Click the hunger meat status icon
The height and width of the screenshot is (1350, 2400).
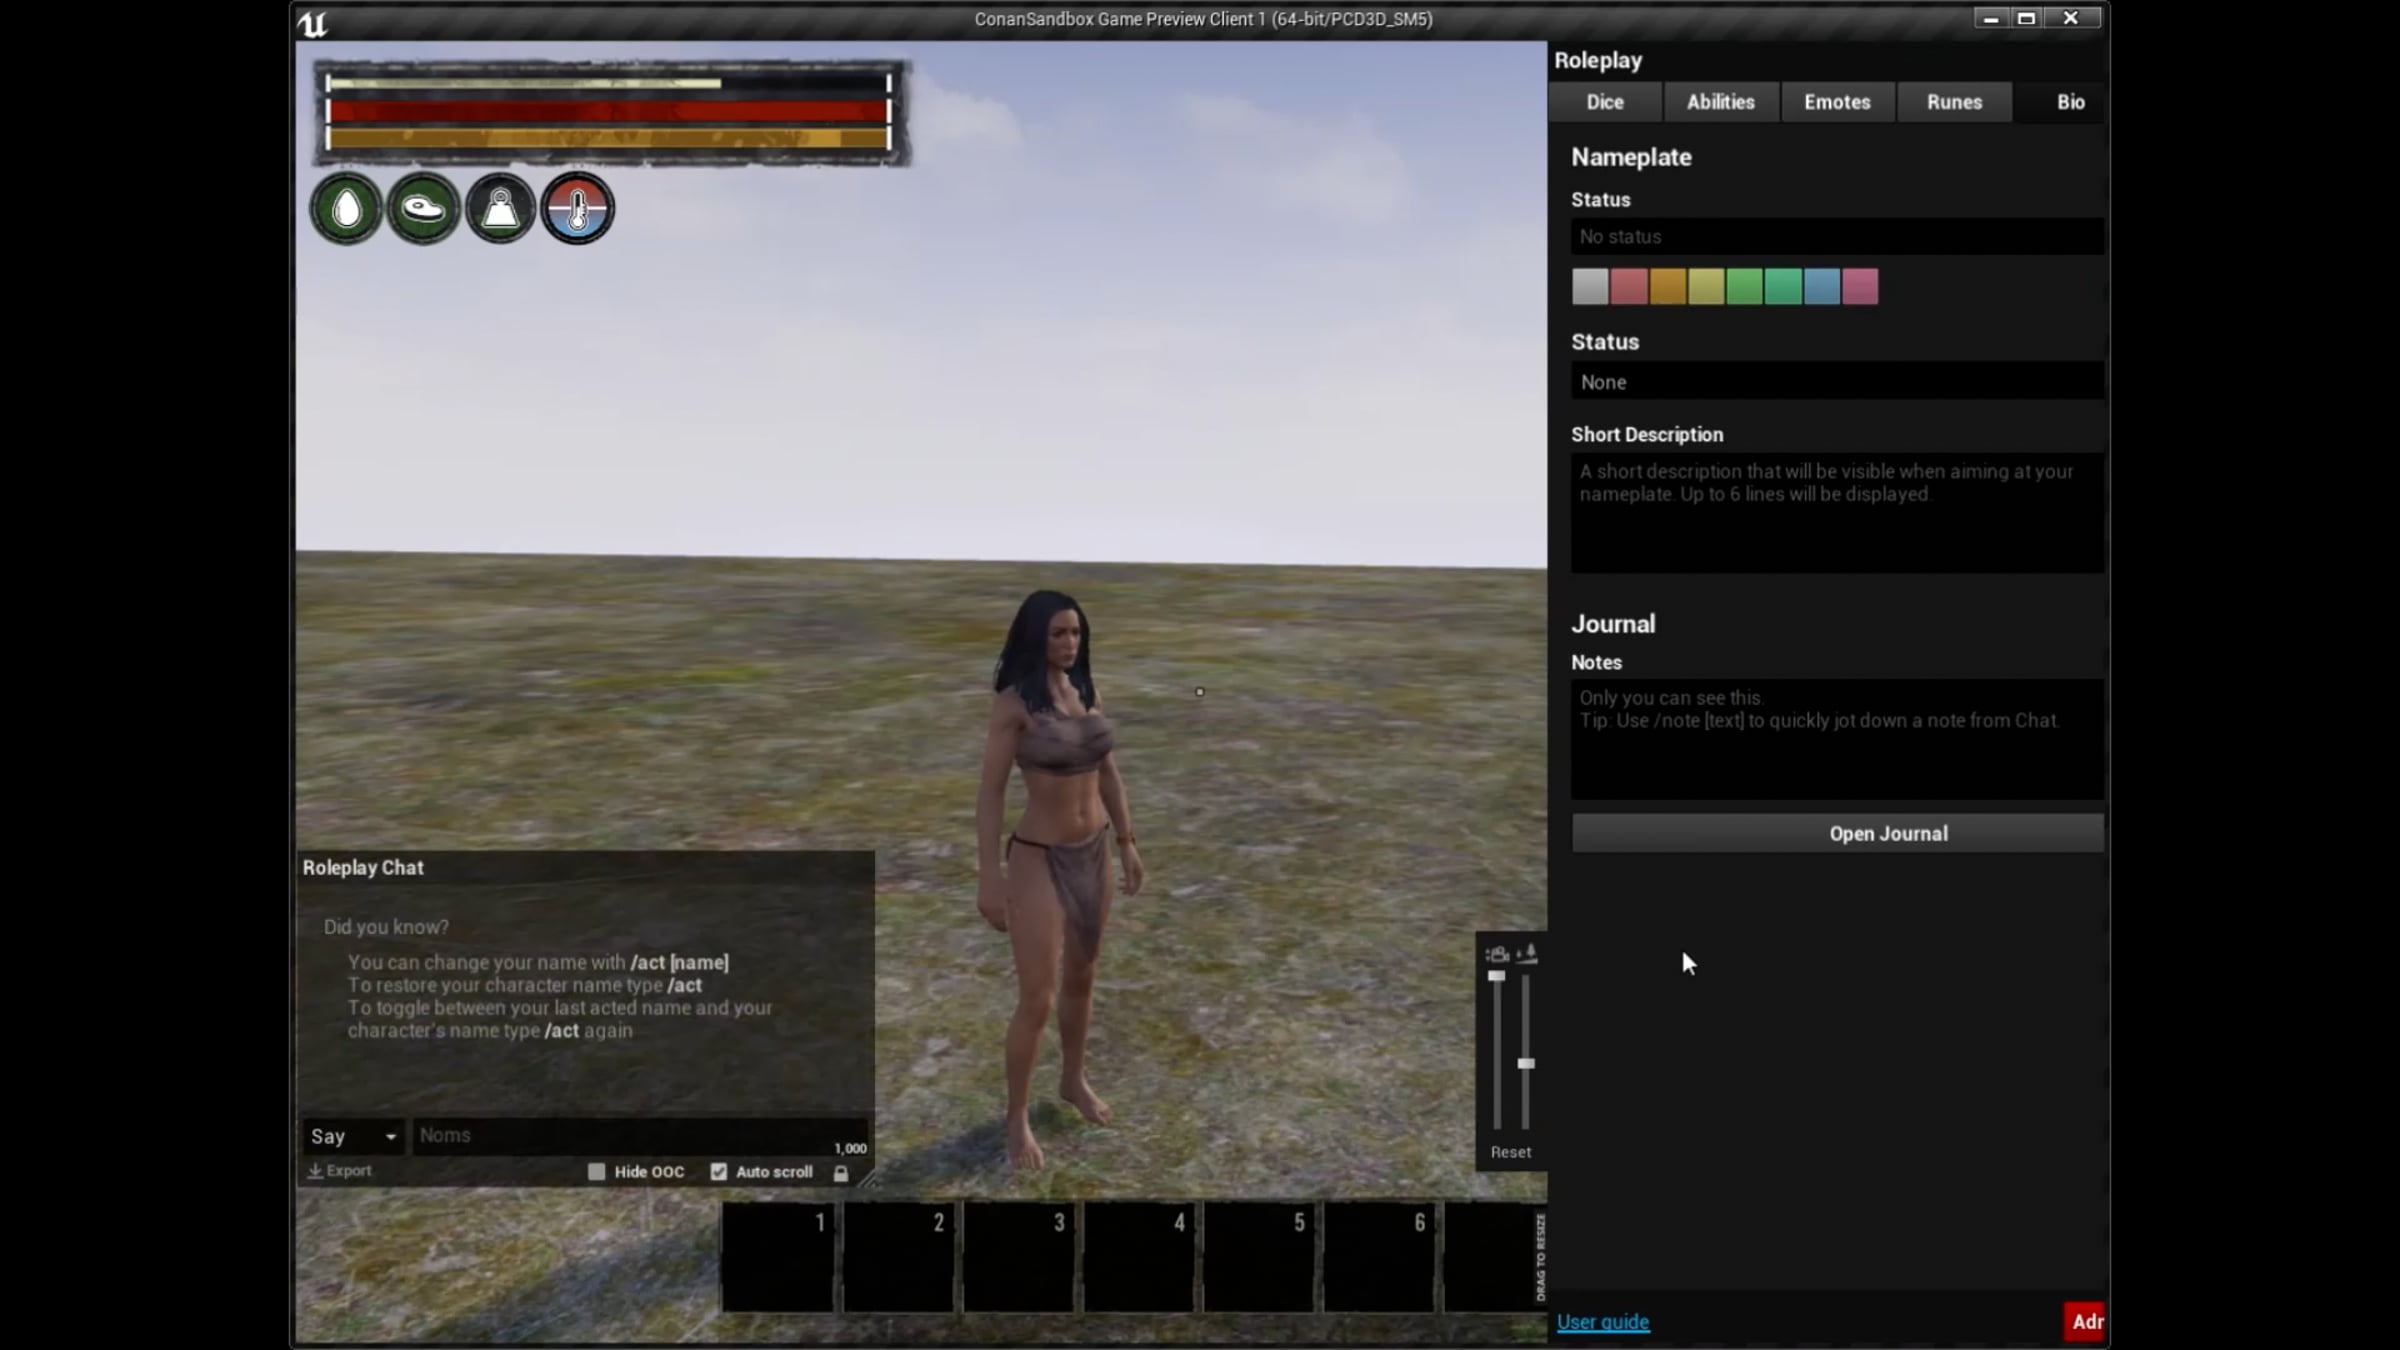pos(423,209)
